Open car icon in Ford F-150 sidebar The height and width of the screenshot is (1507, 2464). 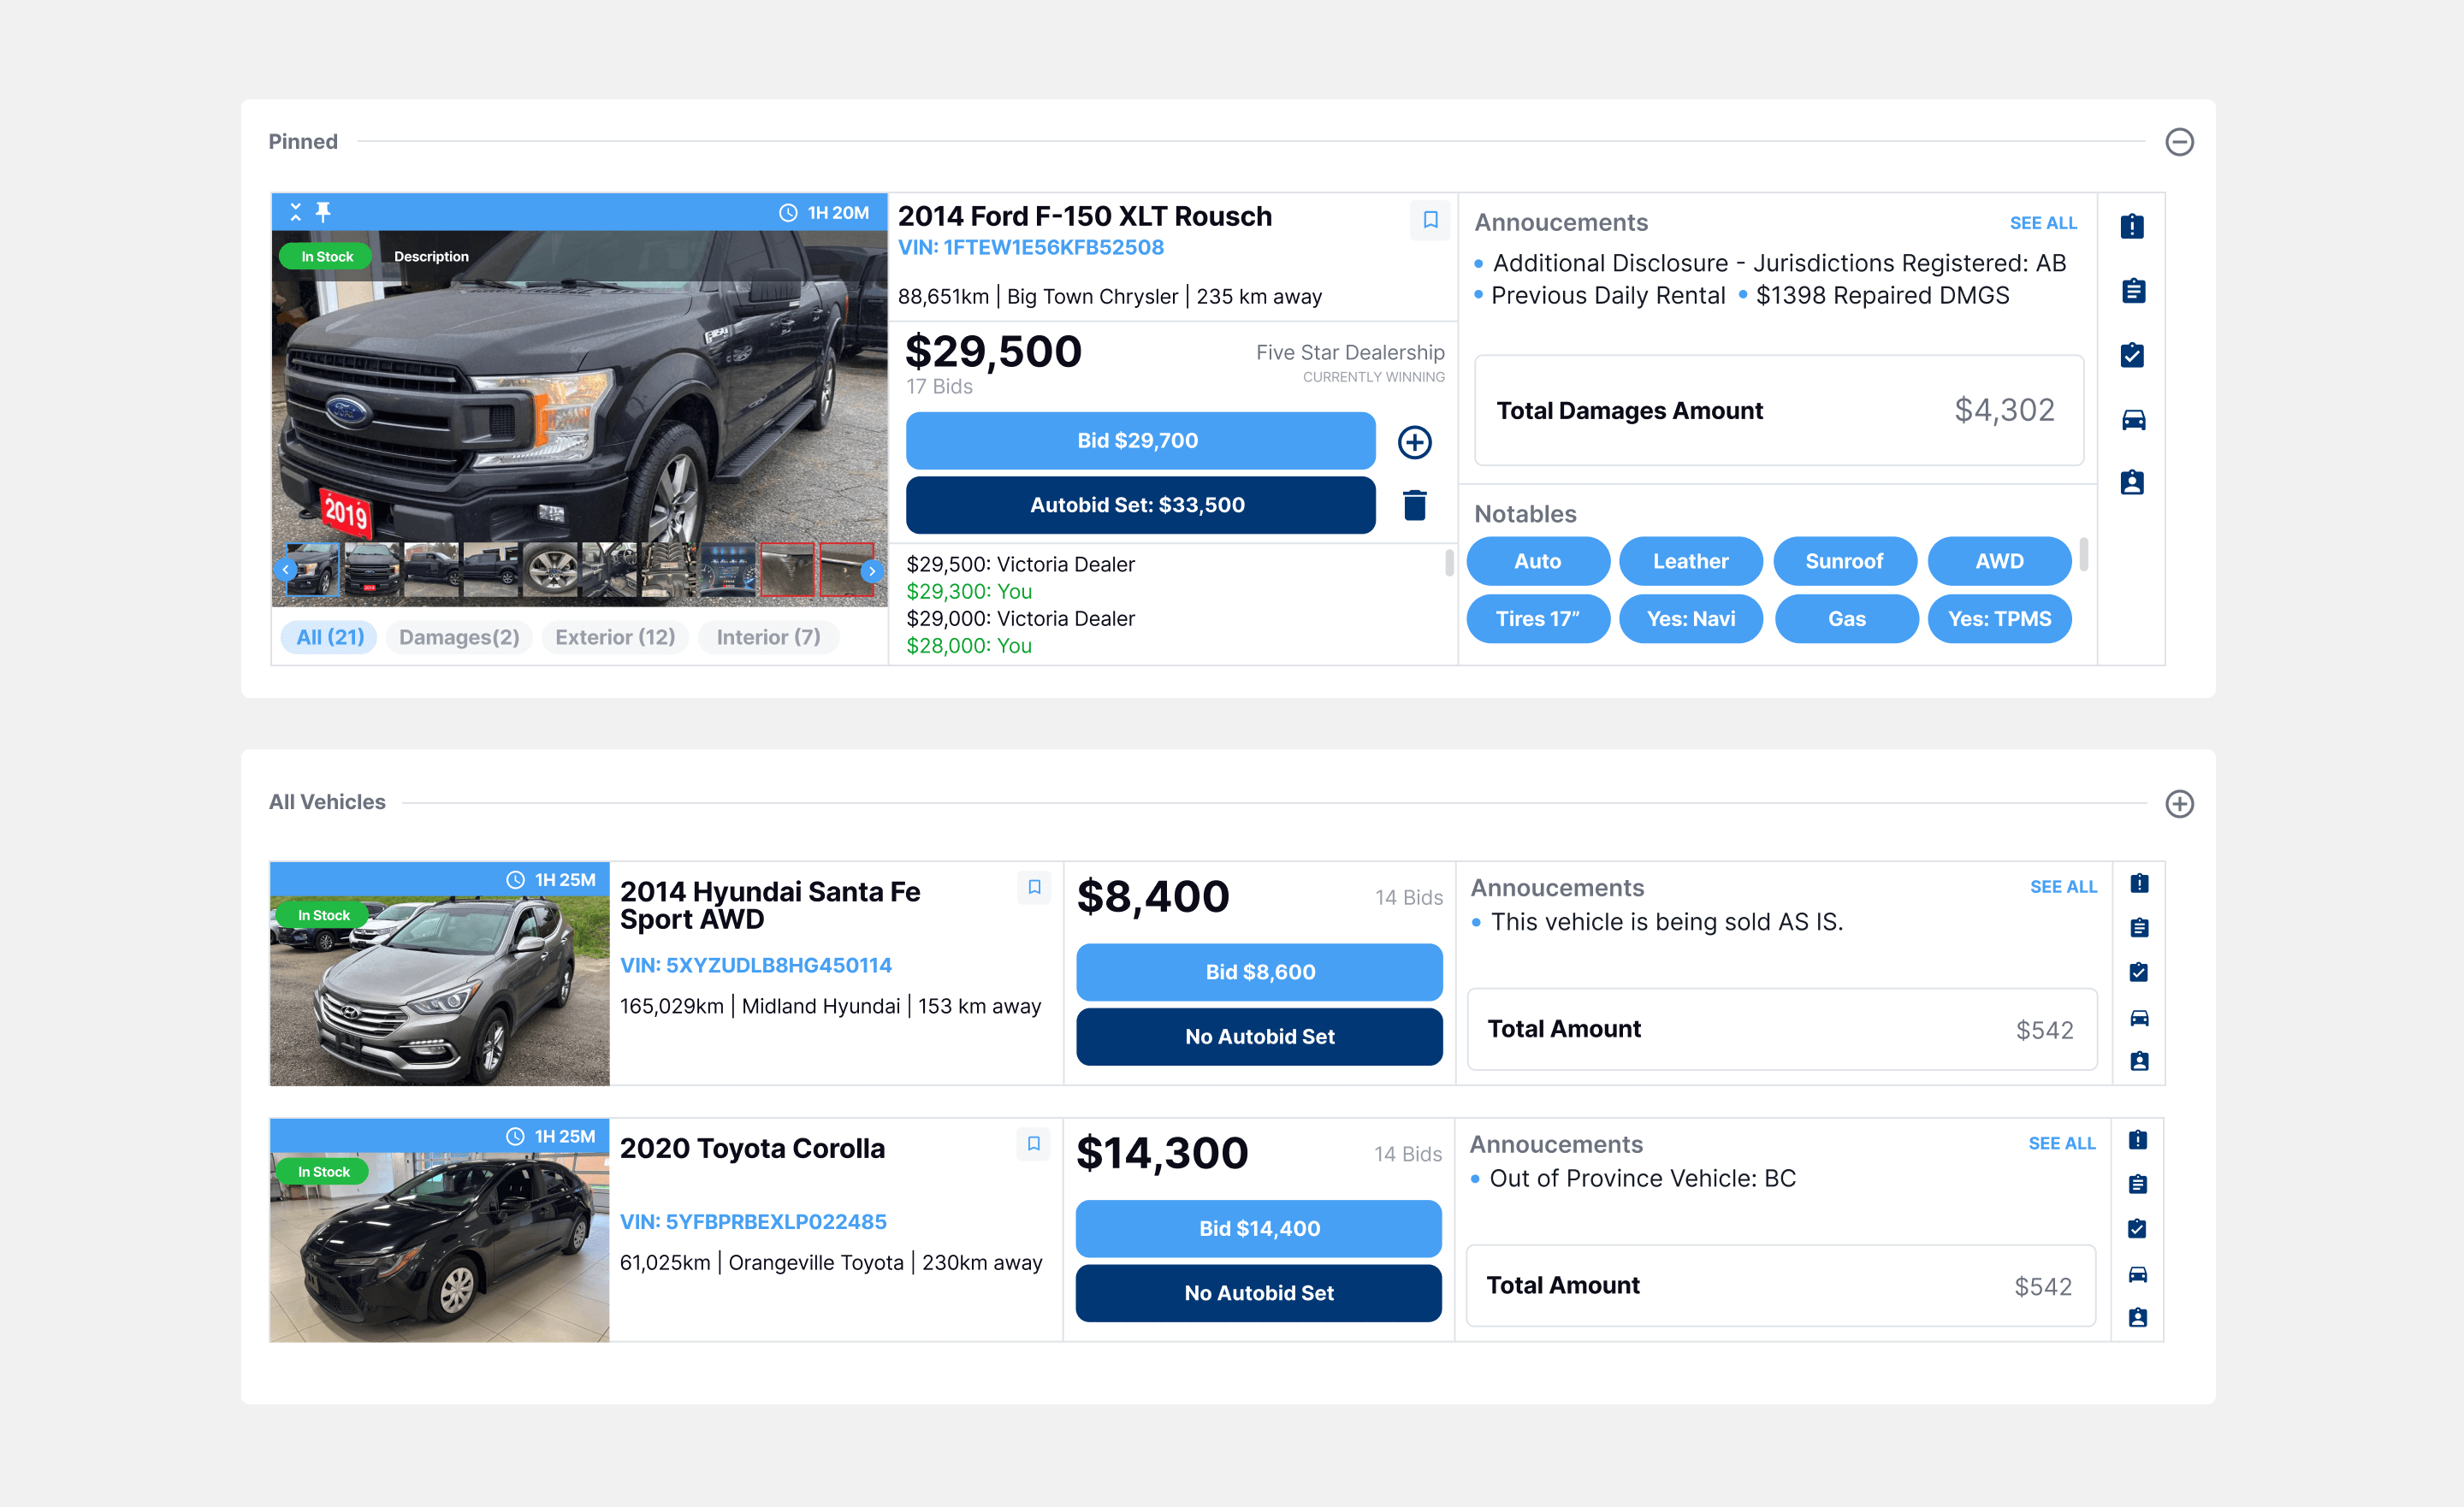pos(2133,419)
